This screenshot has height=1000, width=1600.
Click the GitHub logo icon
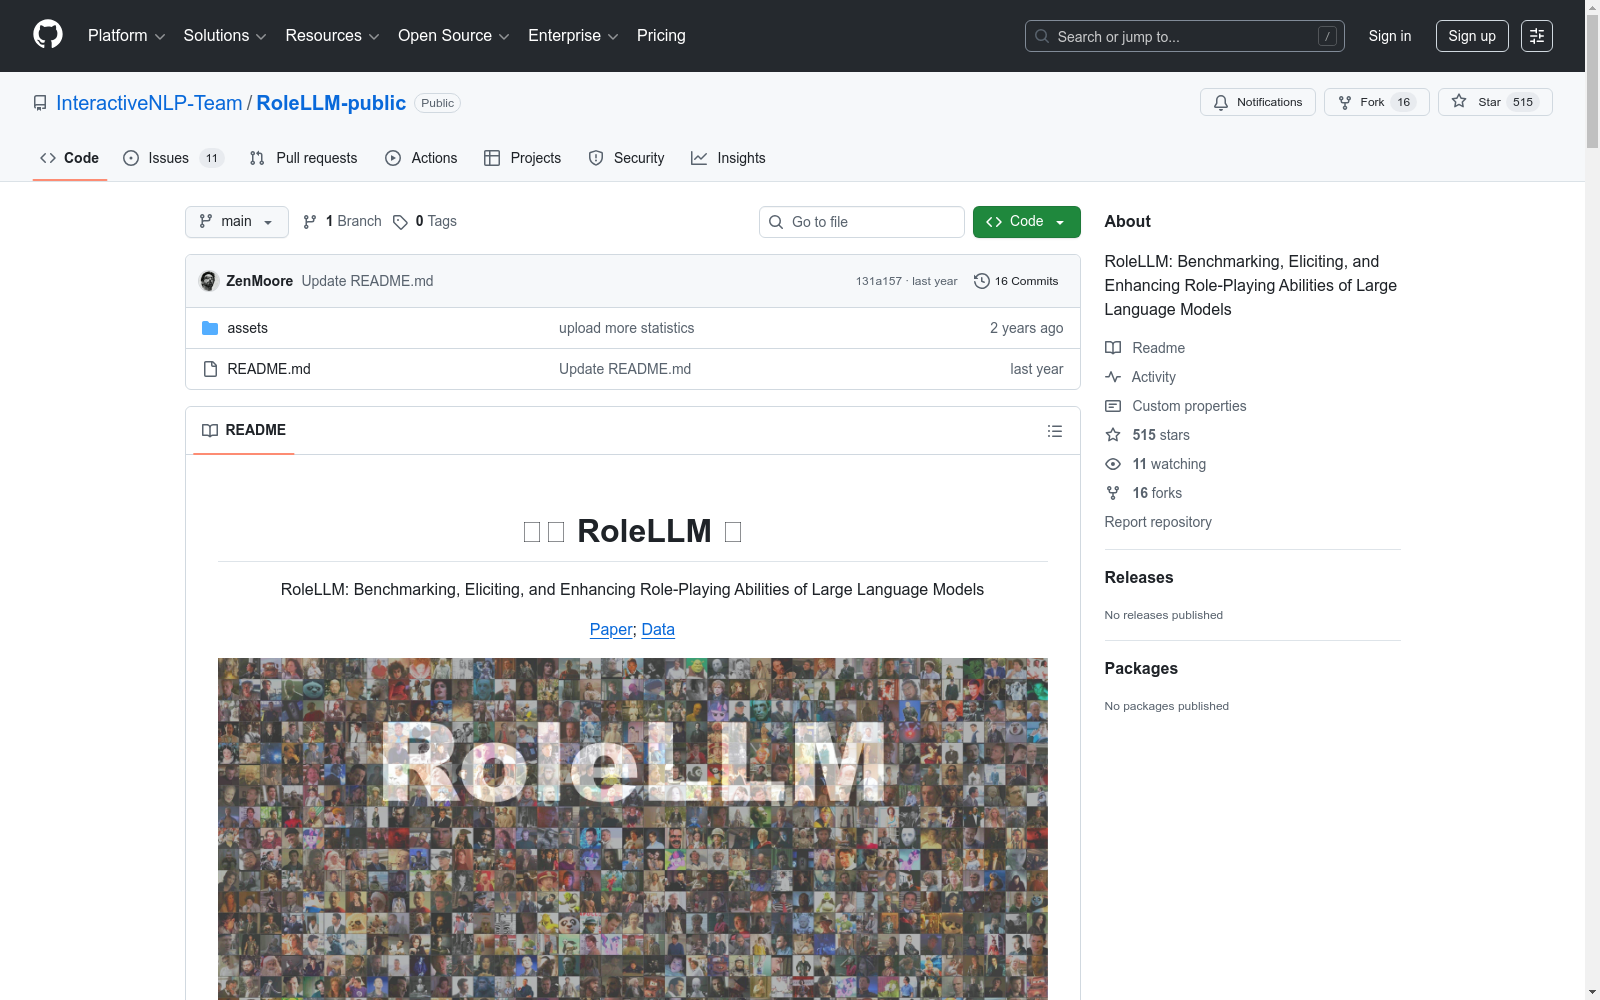tap(48, 35)
